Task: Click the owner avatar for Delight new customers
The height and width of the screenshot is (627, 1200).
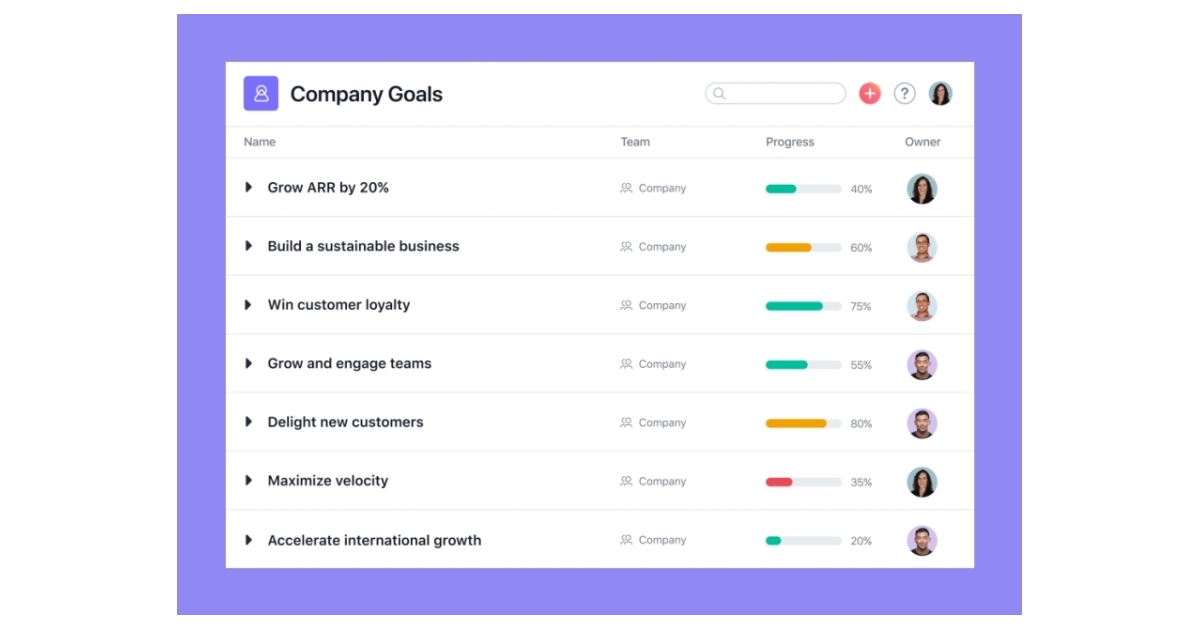Action: pyautogui.click(x=921, y=422)
